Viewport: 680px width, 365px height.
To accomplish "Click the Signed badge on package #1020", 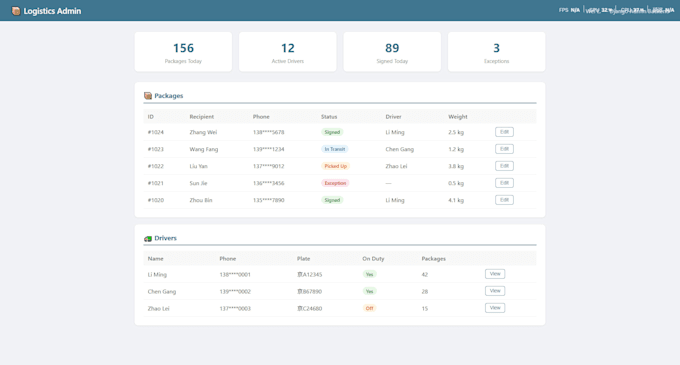I will [332, 200].
